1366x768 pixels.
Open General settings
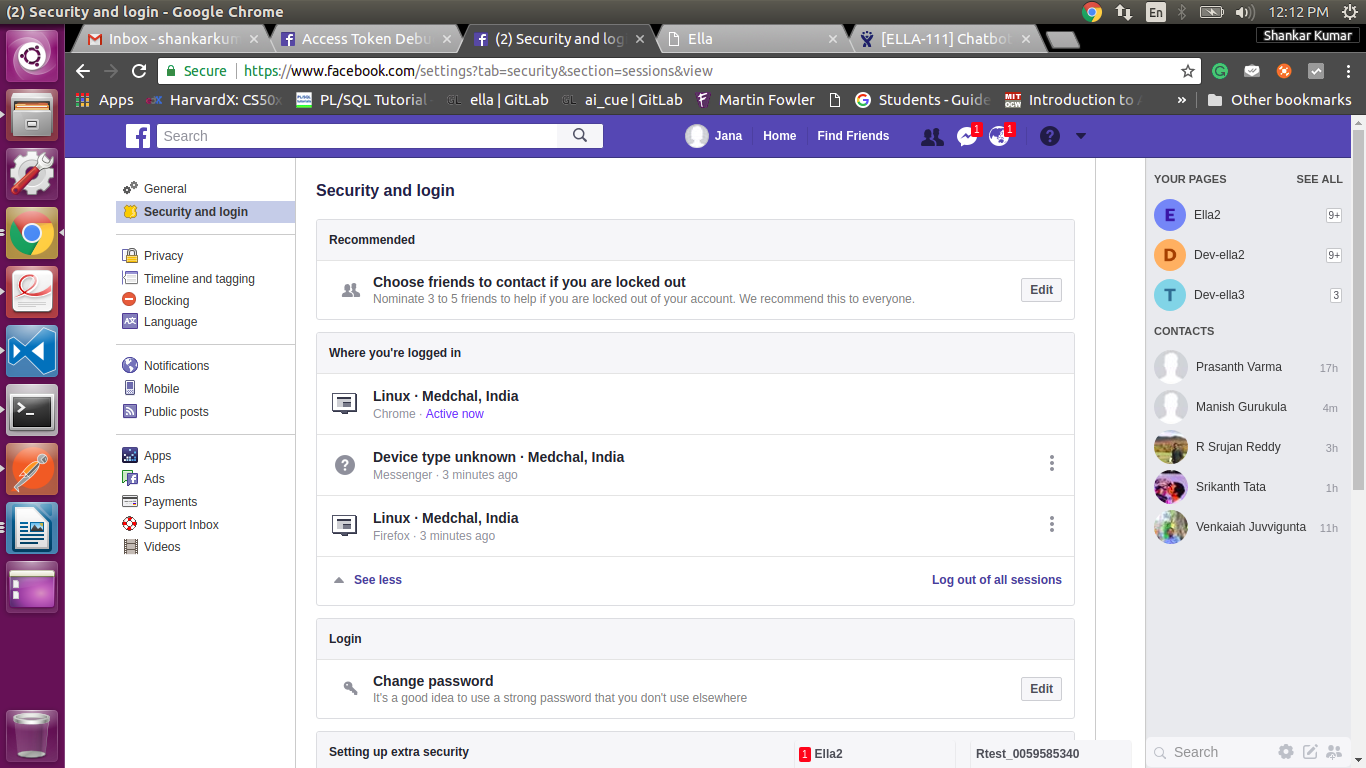[x=165, y=188]
